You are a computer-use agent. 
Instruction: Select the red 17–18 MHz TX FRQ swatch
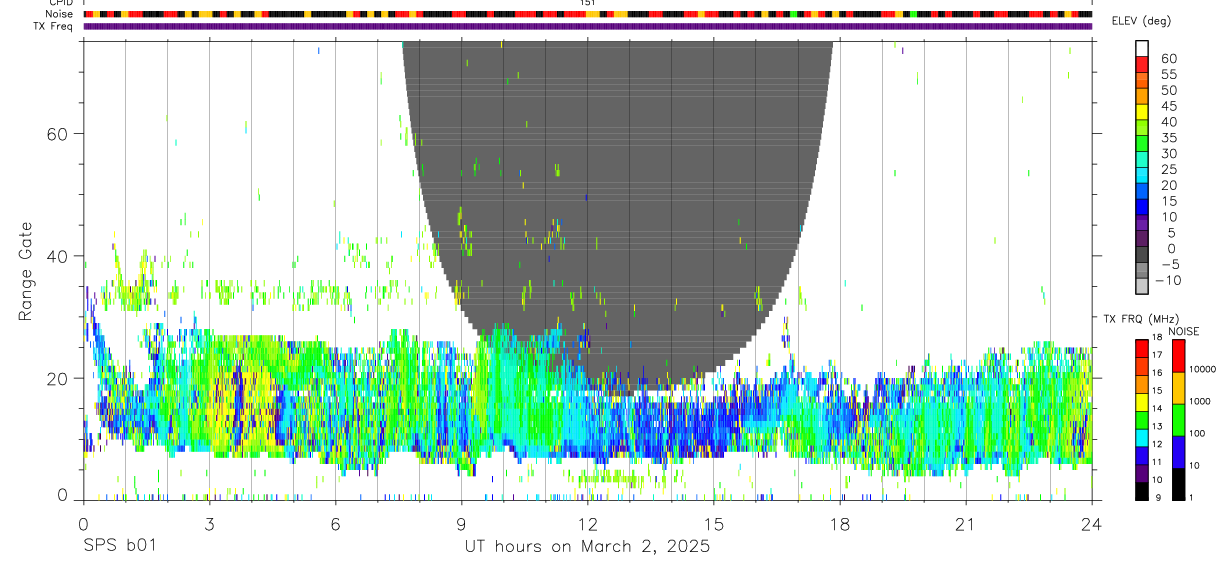pos(1142,348)
